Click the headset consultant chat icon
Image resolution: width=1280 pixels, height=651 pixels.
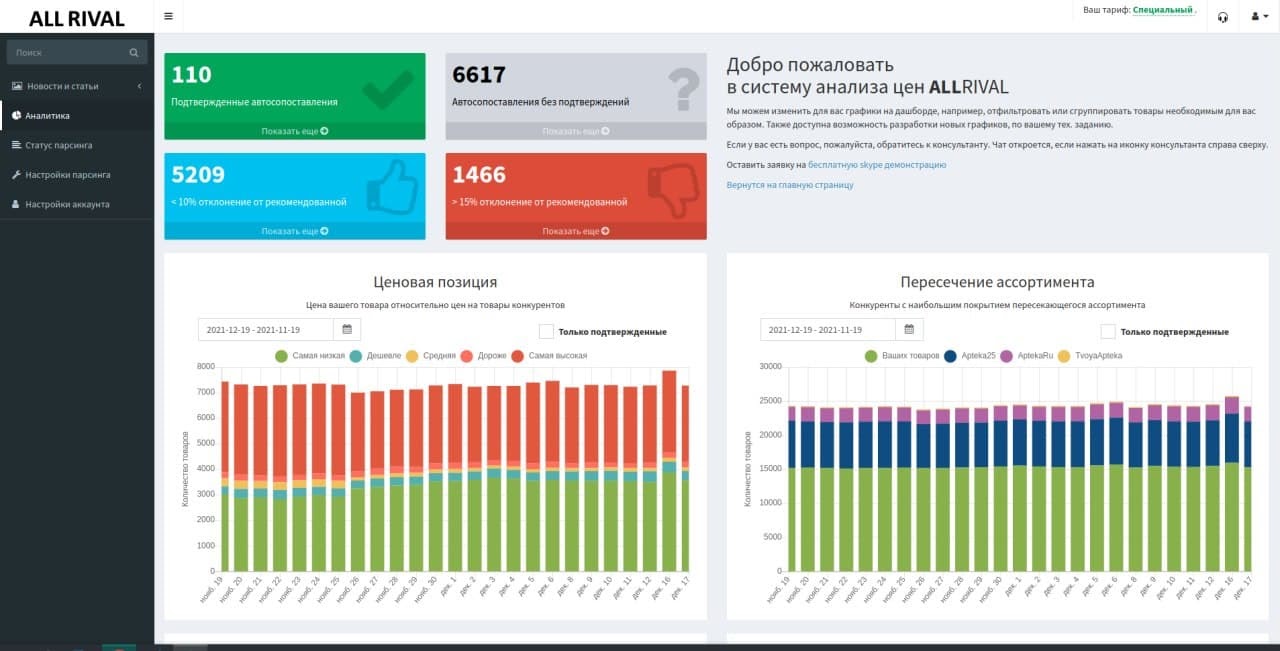point(1222,17)
